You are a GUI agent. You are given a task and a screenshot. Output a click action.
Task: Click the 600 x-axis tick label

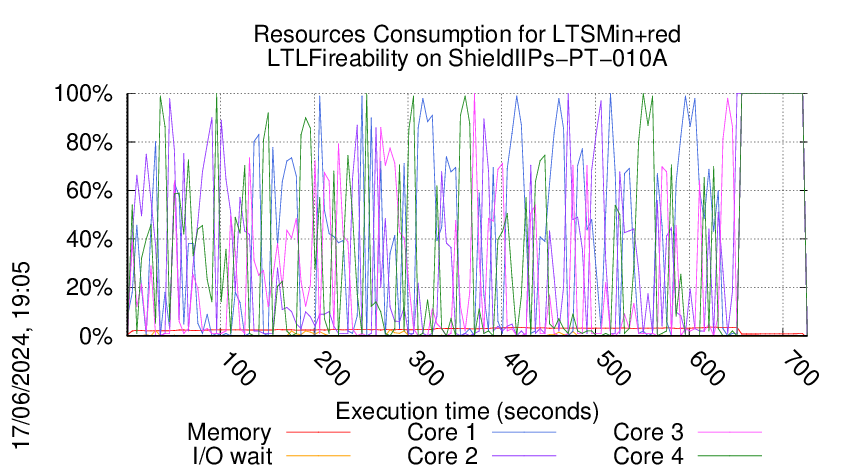click(707, 369)
